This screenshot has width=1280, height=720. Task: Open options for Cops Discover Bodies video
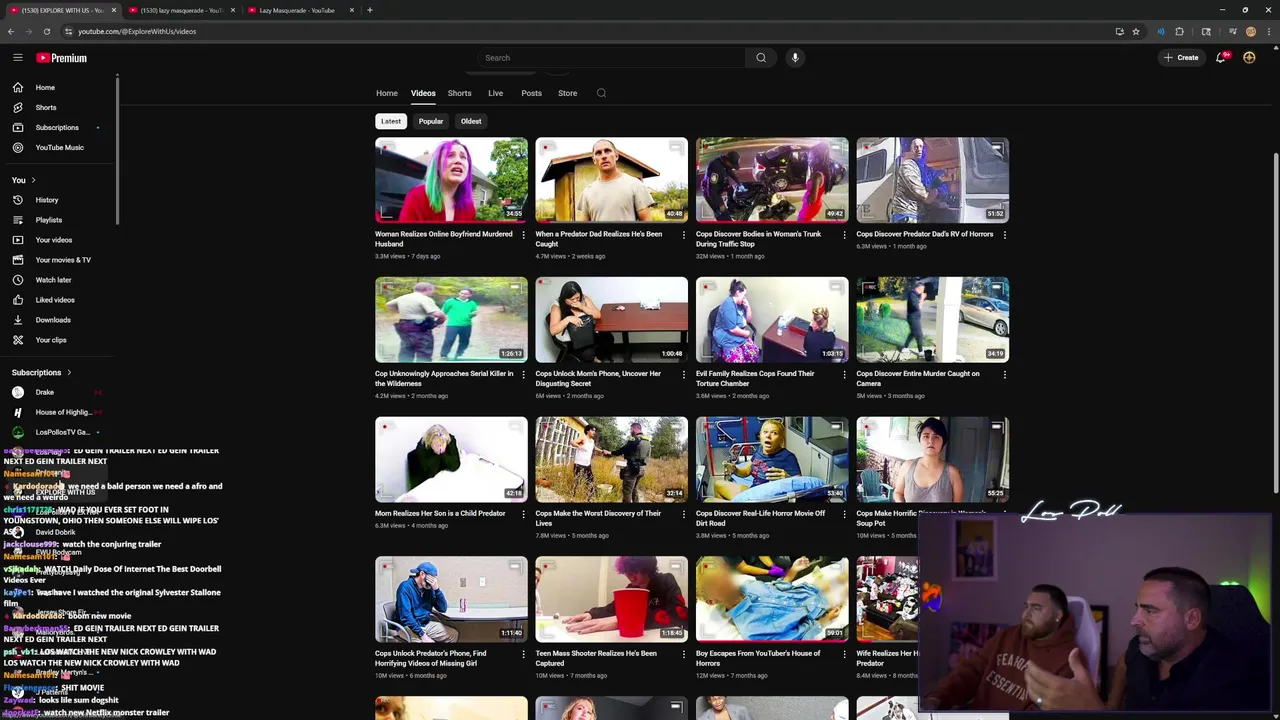pyautogui.click(x=844, y=235)
